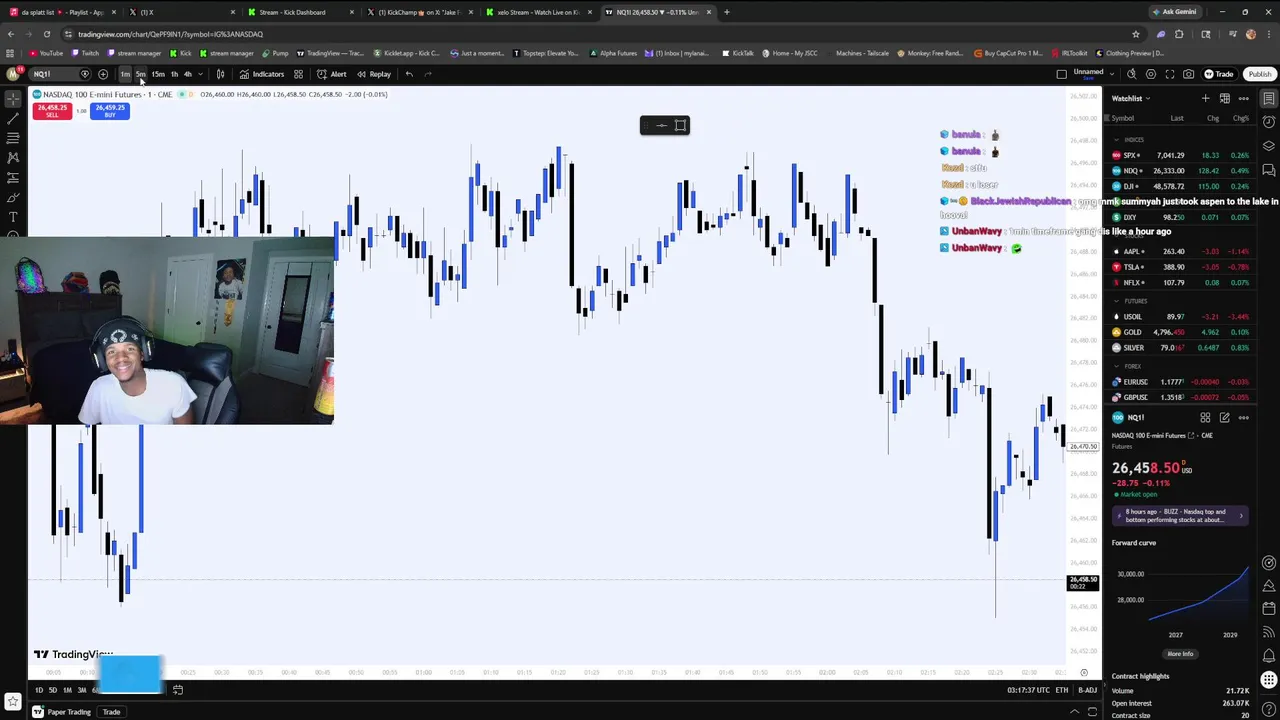The width and height of the screenshot is (1280, 720).
Task: Select the crosshair cursor tool
Action: 13,99
